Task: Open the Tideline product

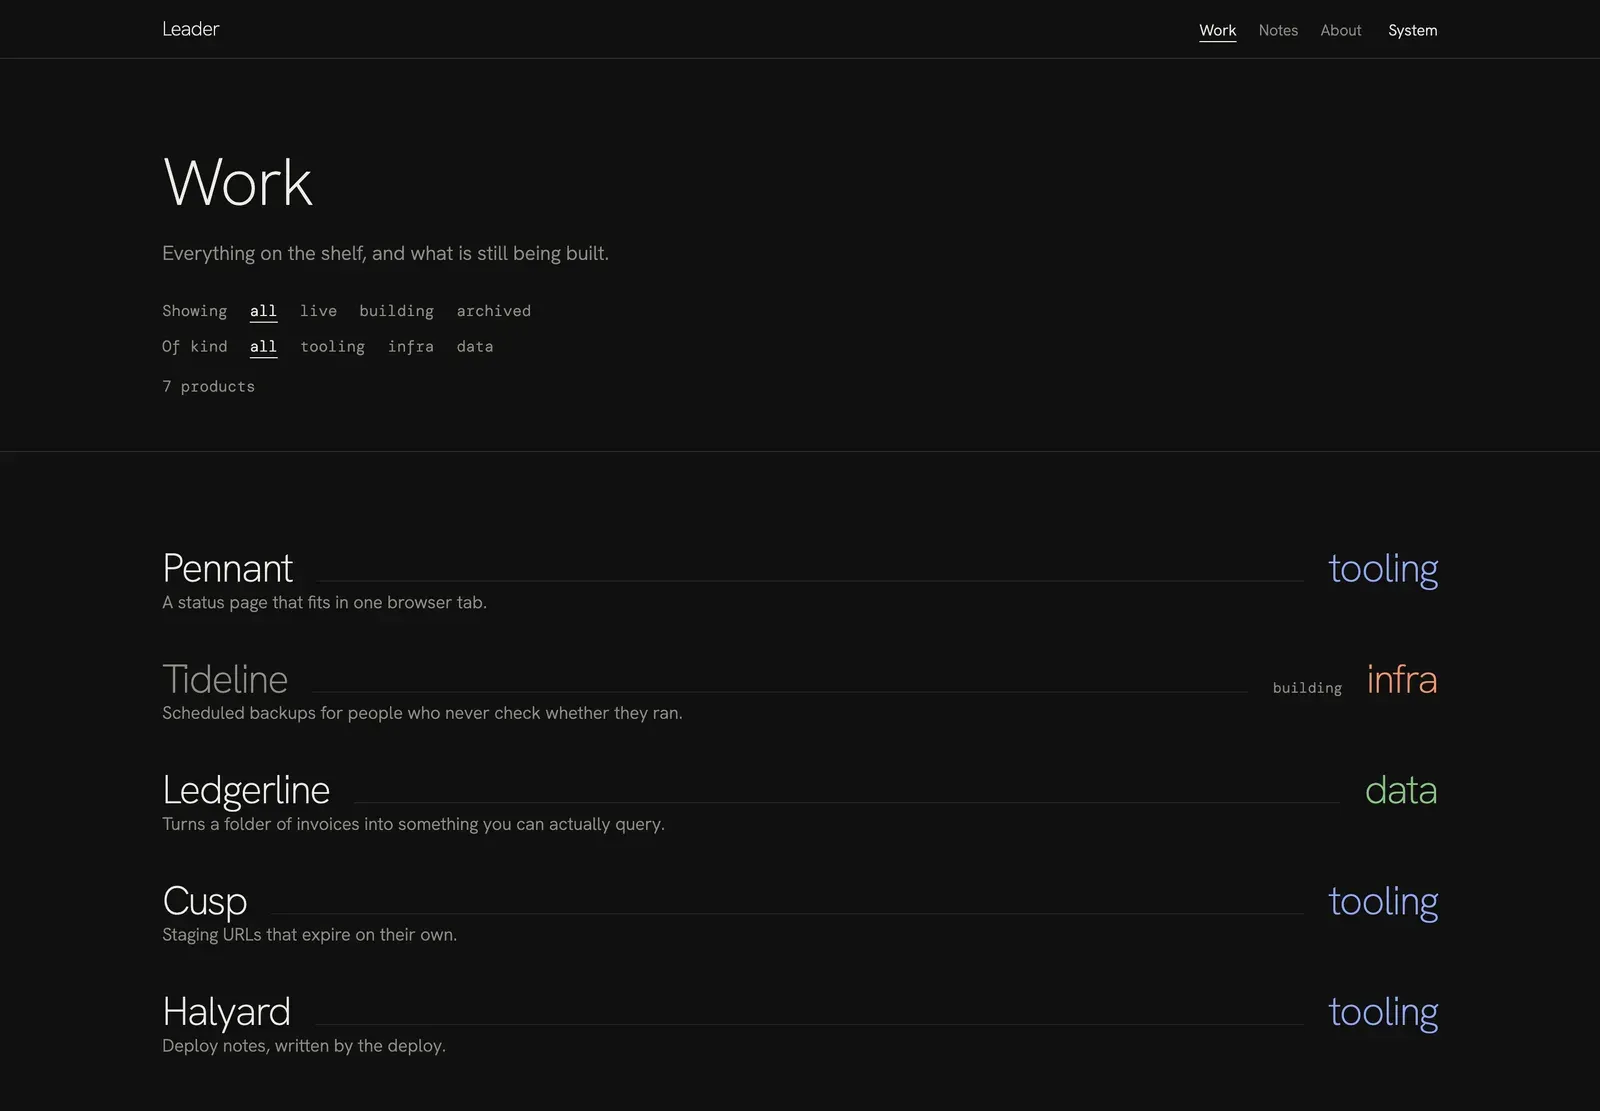Action: pyautogui.click(x=225, y=679)
